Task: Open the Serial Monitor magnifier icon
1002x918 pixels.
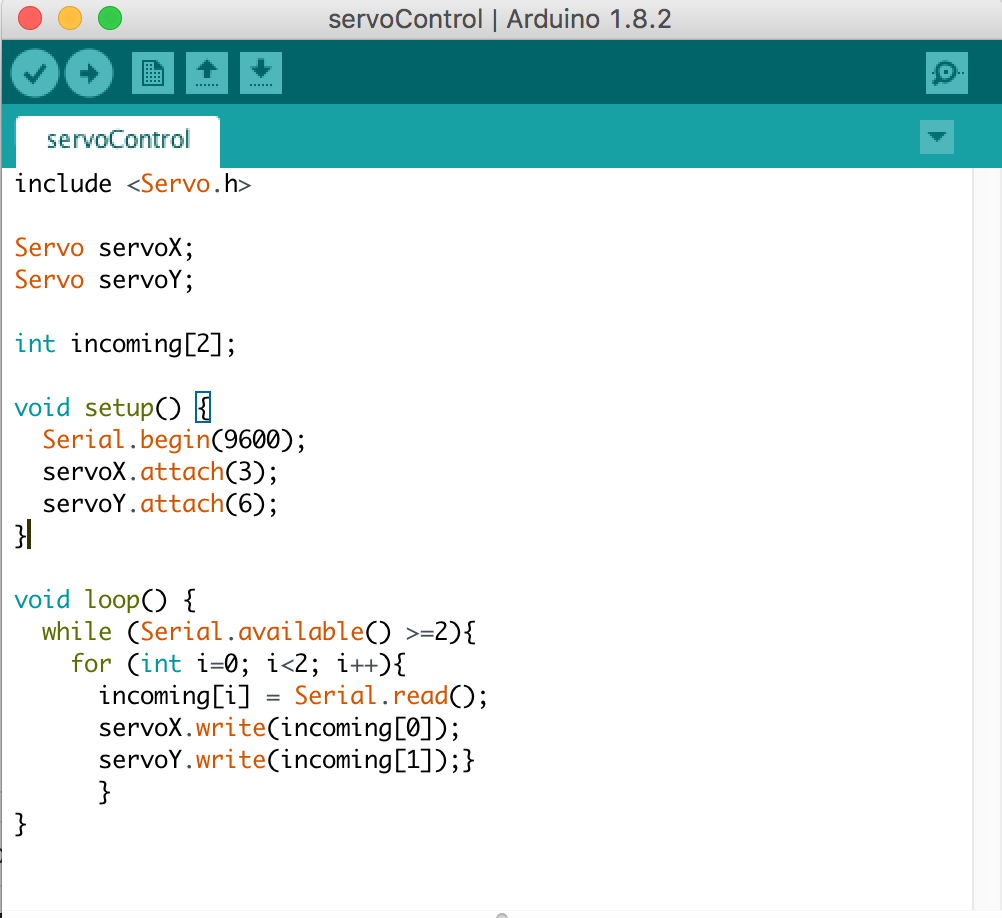Action: click(946, 73)
